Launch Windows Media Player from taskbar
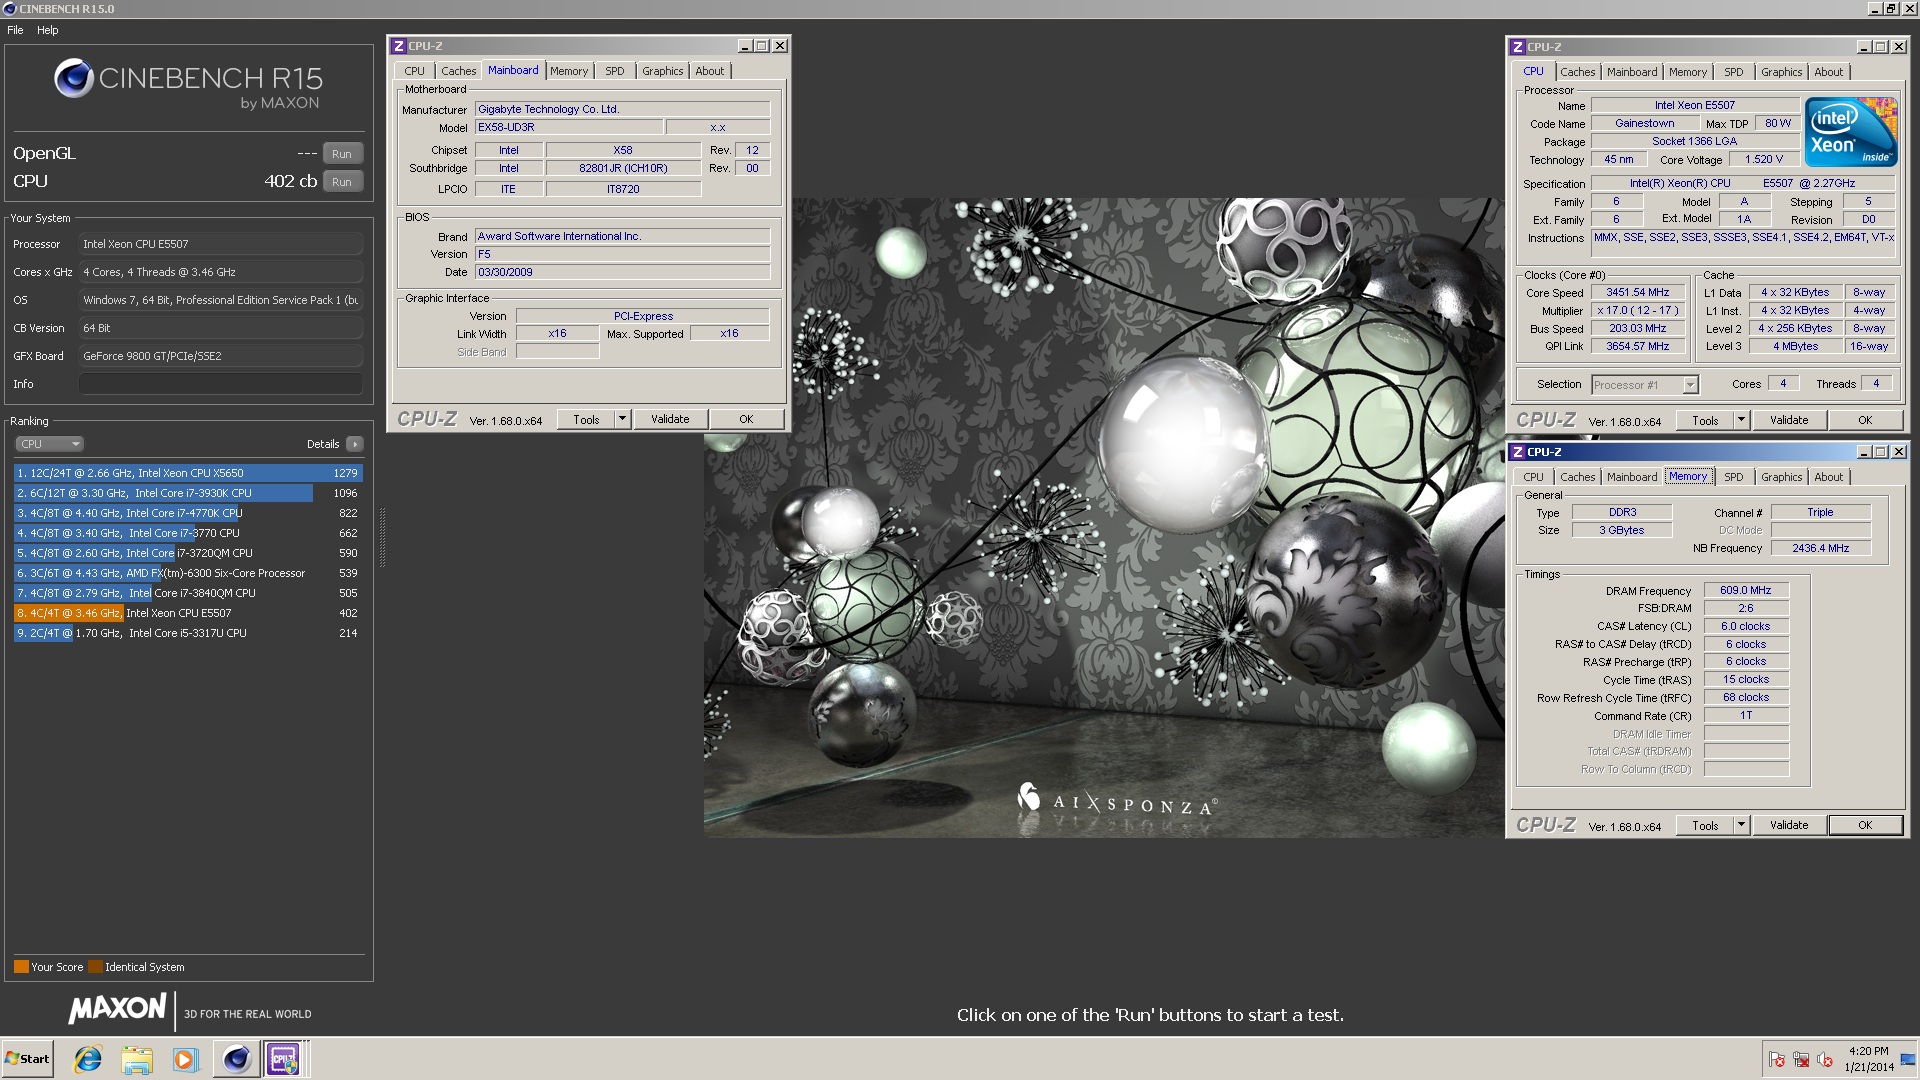 point(185,1059)
